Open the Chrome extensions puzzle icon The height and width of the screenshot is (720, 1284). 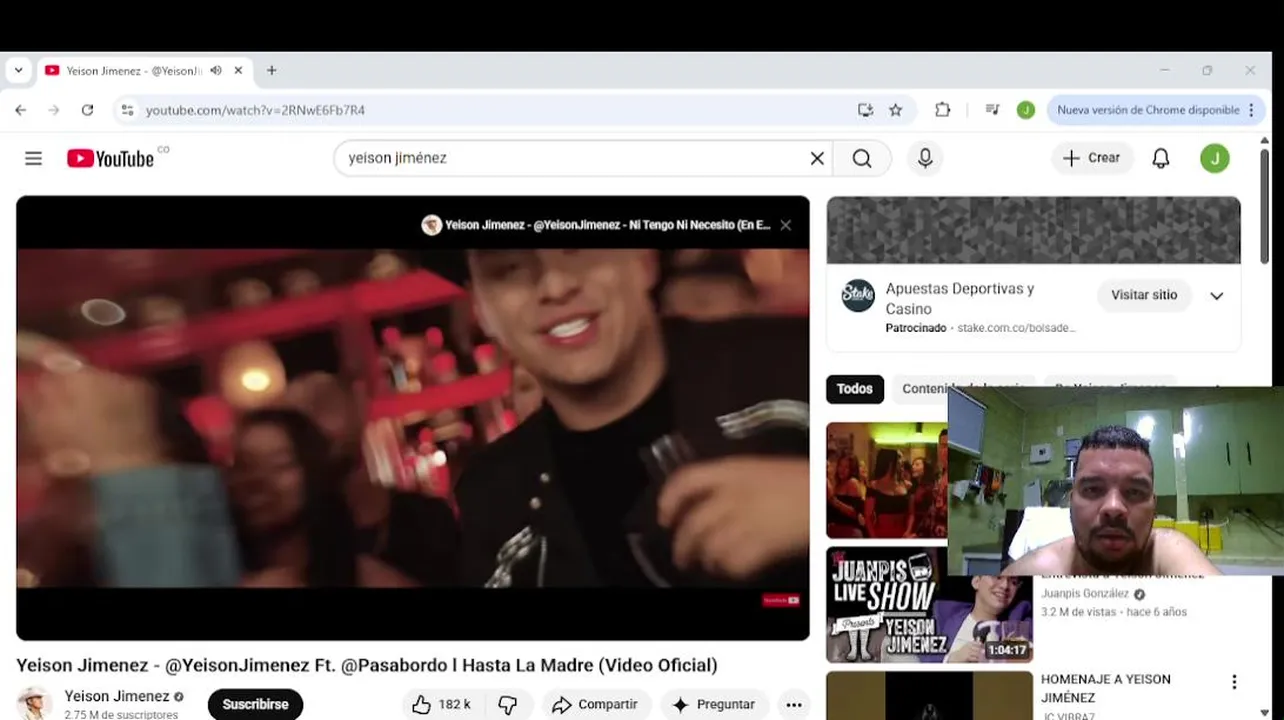click(x=942, y=110)
